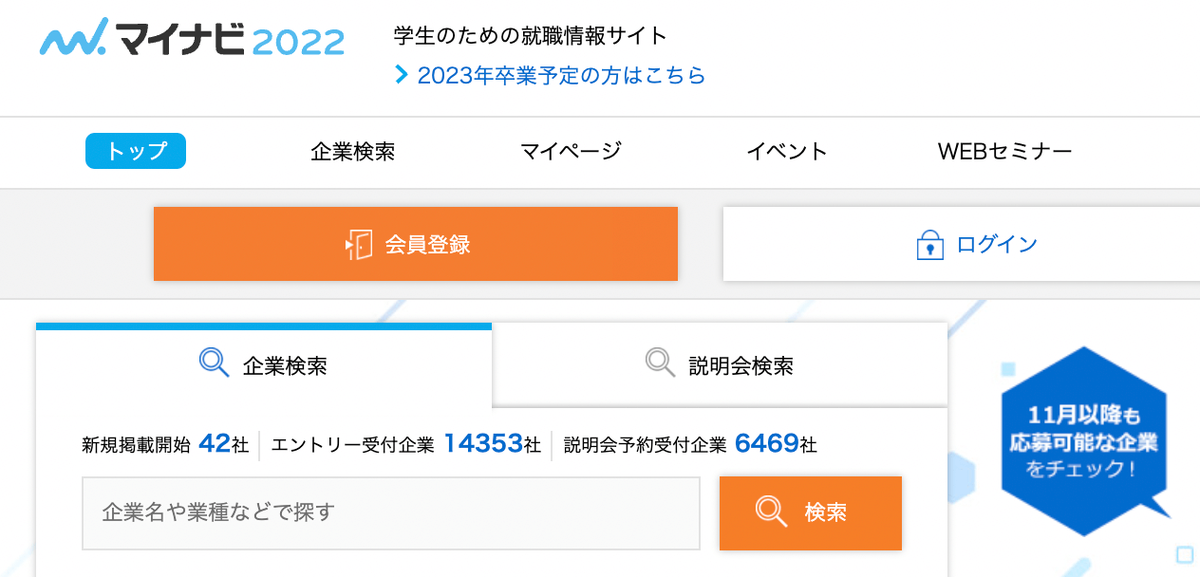Click the blue chevron before 2023年卒業予定 link
Image resolution: width=1200 pixels, height=577 pixels.
(x=401, y=74)
